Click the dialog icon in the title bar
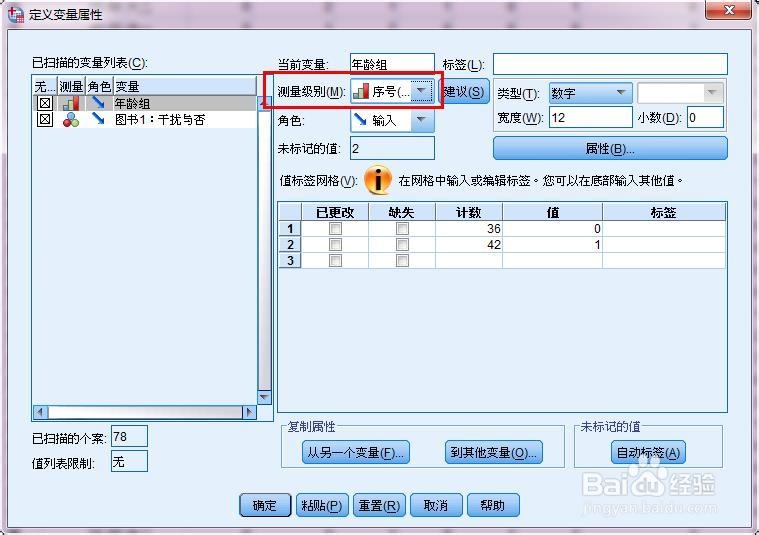 [x=15, y=14]
